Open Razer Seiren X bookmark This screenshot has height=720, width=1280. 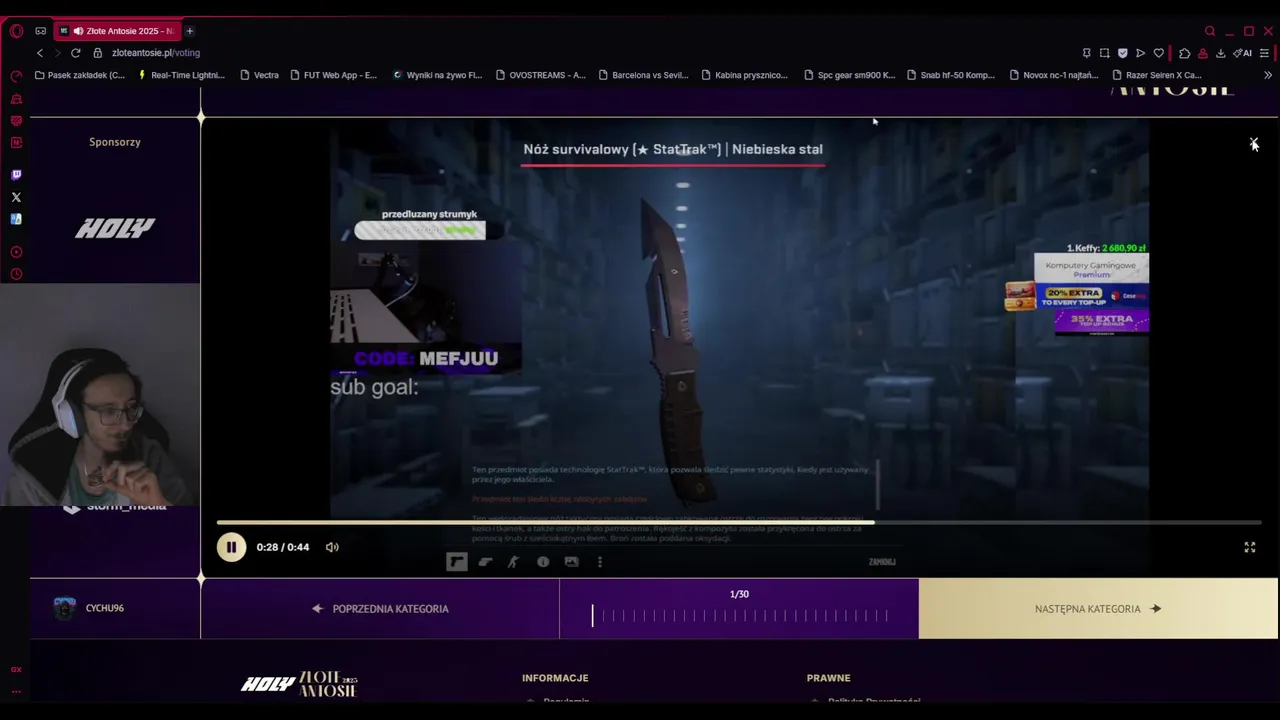1157,75
